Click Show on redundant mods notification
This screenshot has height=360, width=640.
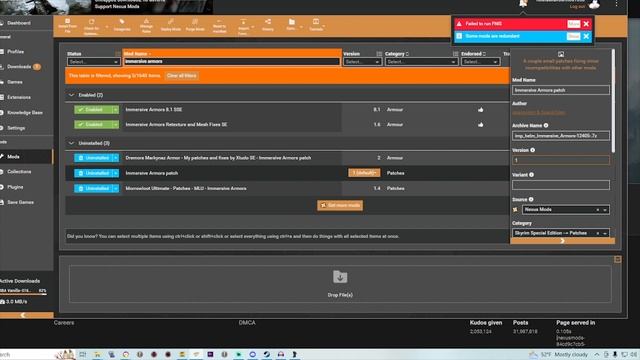[x=573, y=36]
